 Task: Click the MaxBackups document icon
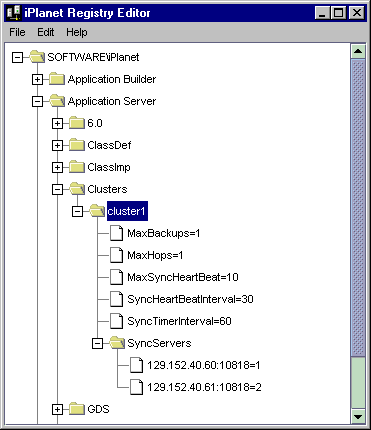[117, 233]
